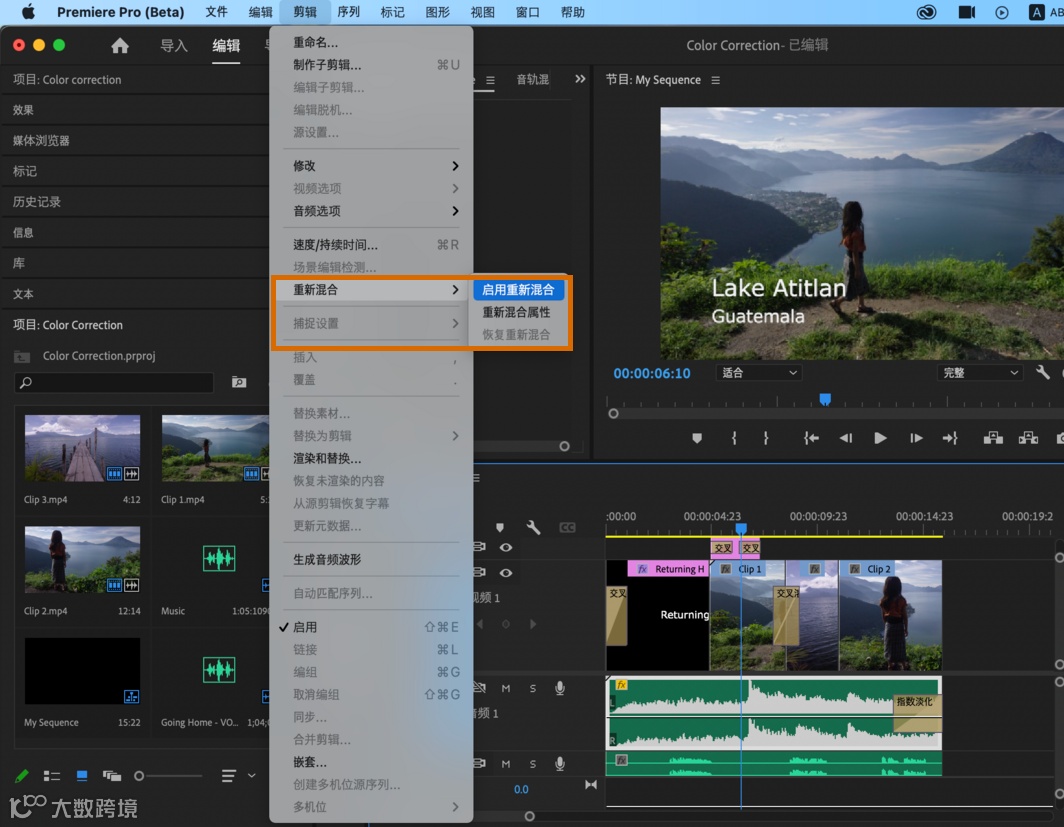The width and height of the screenshot is (1064, 827).
Task: Open the sort icons menu button
Action: [229, 775]
